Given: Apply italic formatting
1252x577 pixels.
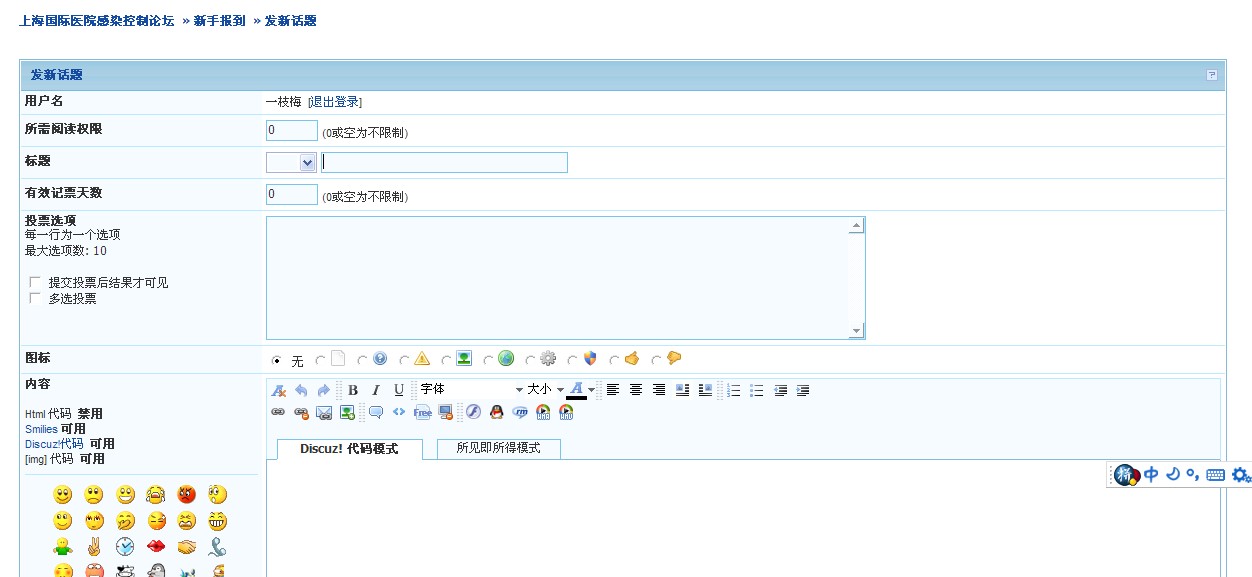Looking at the screenshot, I should (377, 389).
